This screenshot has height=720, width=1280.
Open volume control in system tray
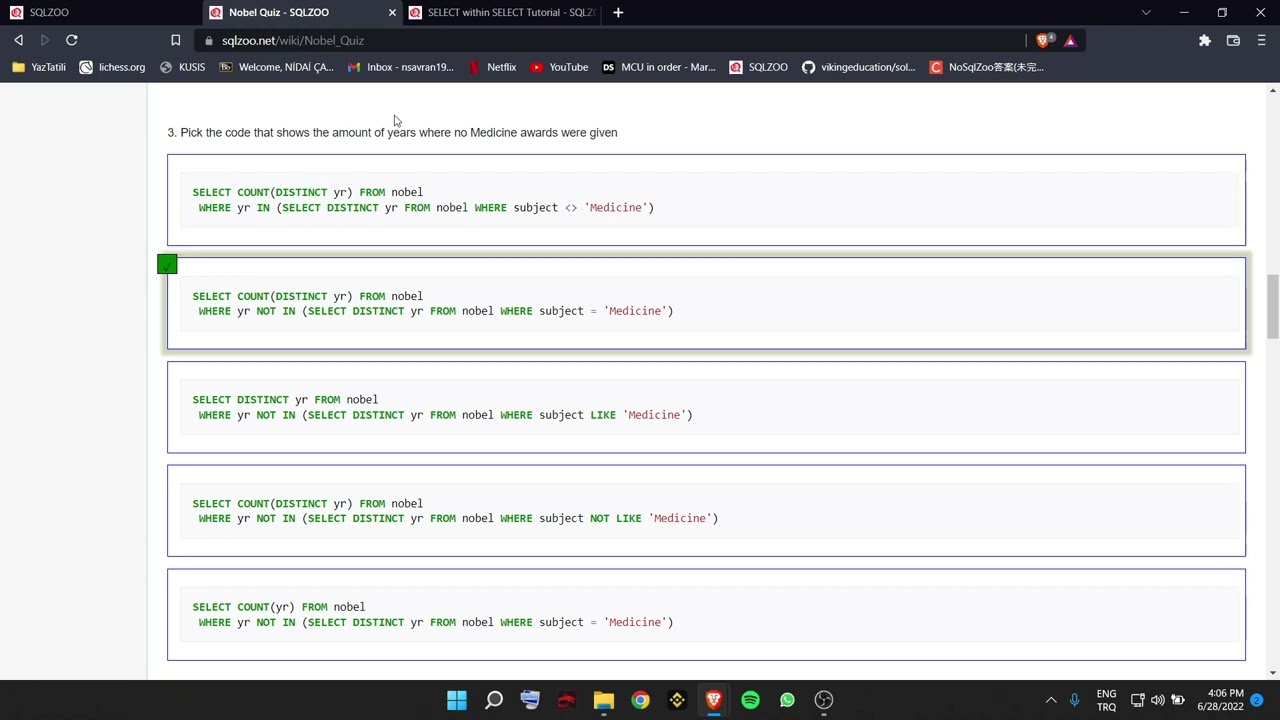(x=1158, y=700)
